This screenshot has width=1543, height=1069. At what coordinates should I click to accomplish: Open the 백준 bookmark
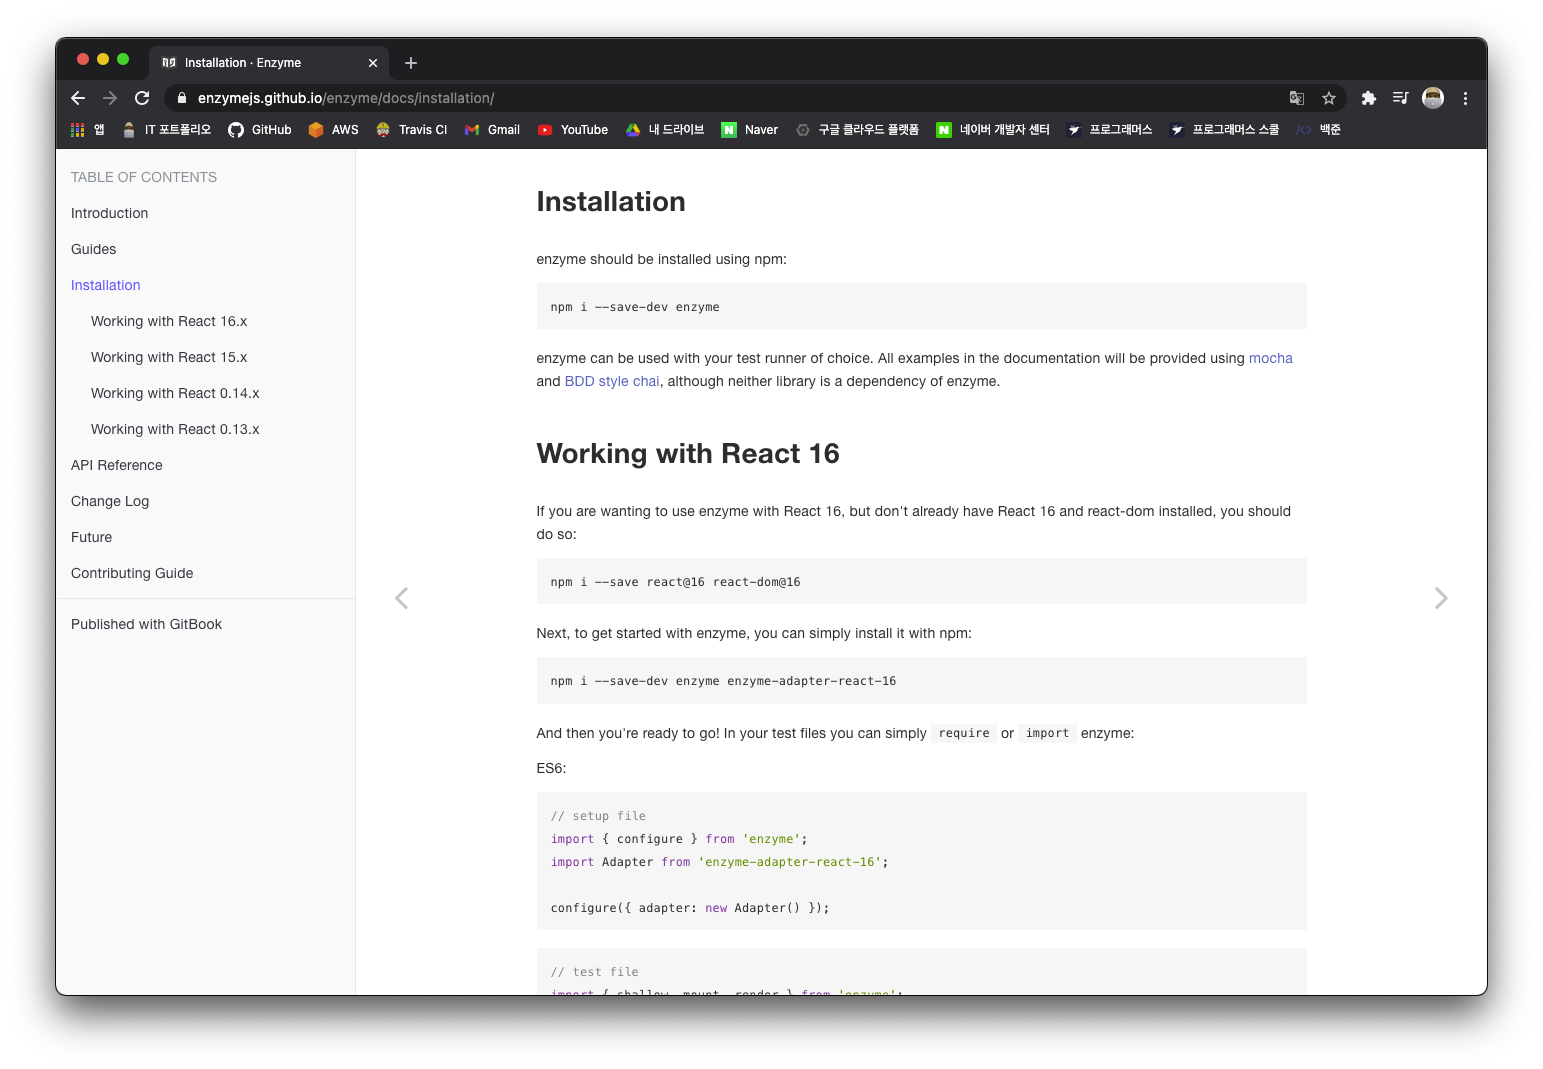click(1318, 130)
